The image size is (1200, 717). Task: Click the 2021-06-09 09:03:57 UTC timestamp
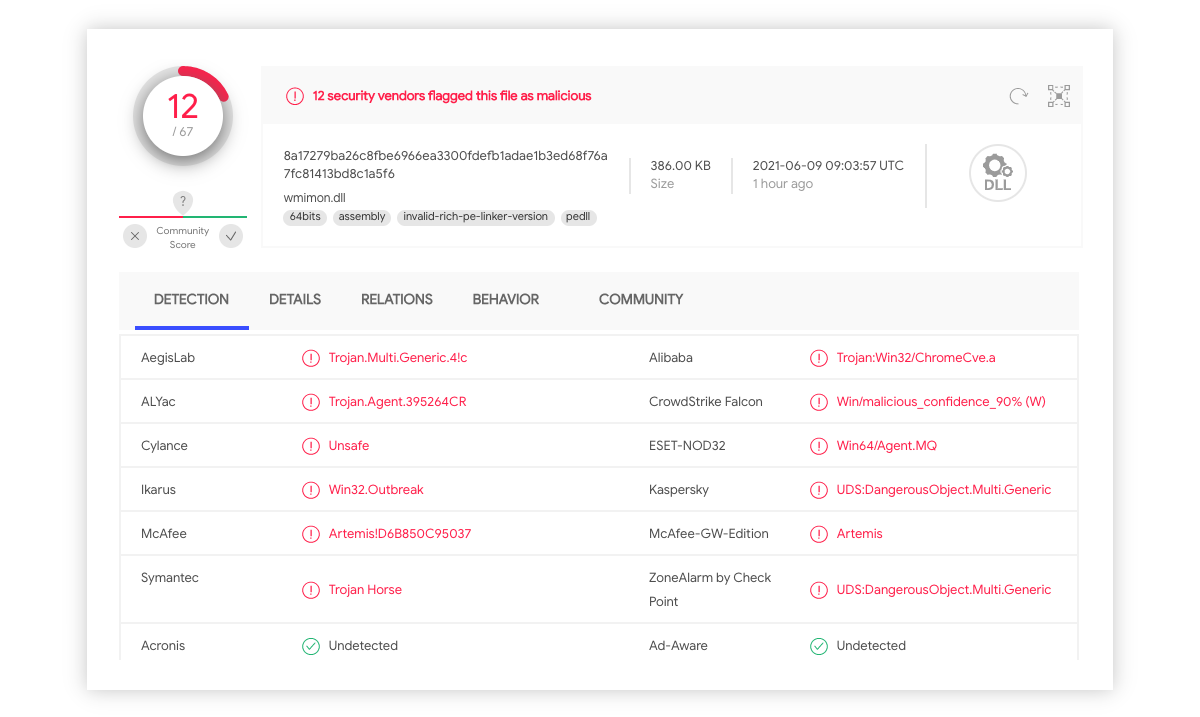tap(828, 165)
